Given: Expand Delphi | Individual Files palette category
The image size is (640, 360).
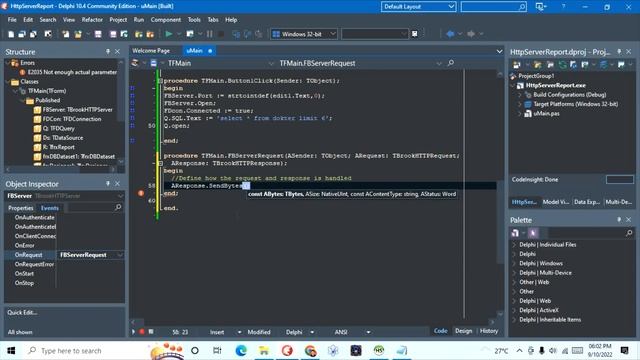Looking at the screenshot, I should click(514, 244).
